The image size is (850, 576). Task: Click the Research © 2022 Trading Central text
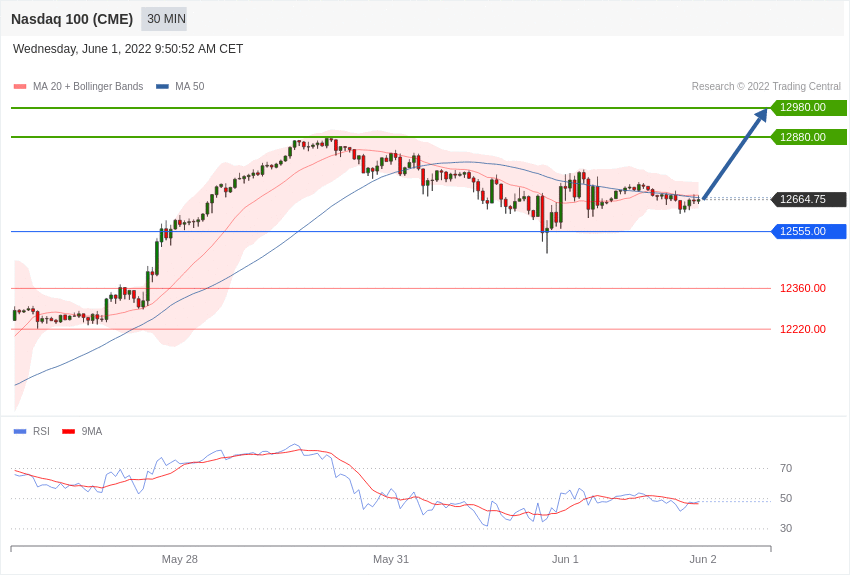pos(766,87)
